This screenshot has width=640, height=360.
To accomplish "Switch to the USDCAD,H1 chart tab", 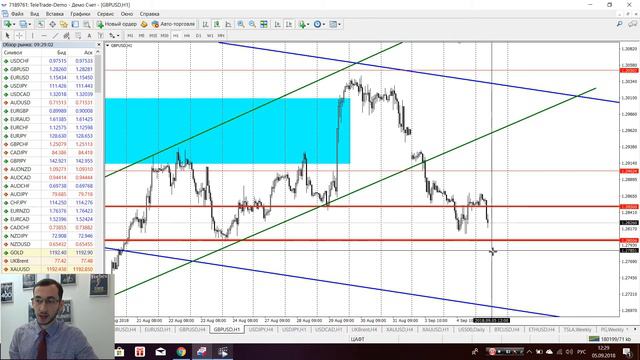I will (x=328, y=329).
